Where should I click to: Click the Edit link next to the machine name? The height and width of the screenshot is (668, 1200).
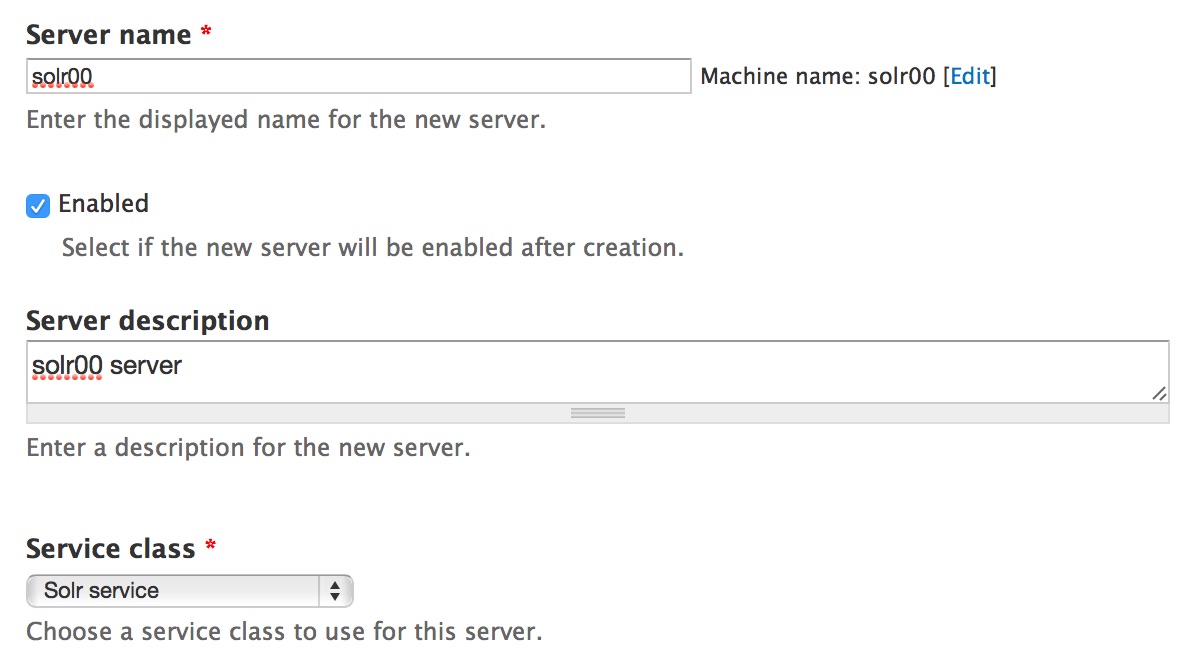click(x=969, y=77)
